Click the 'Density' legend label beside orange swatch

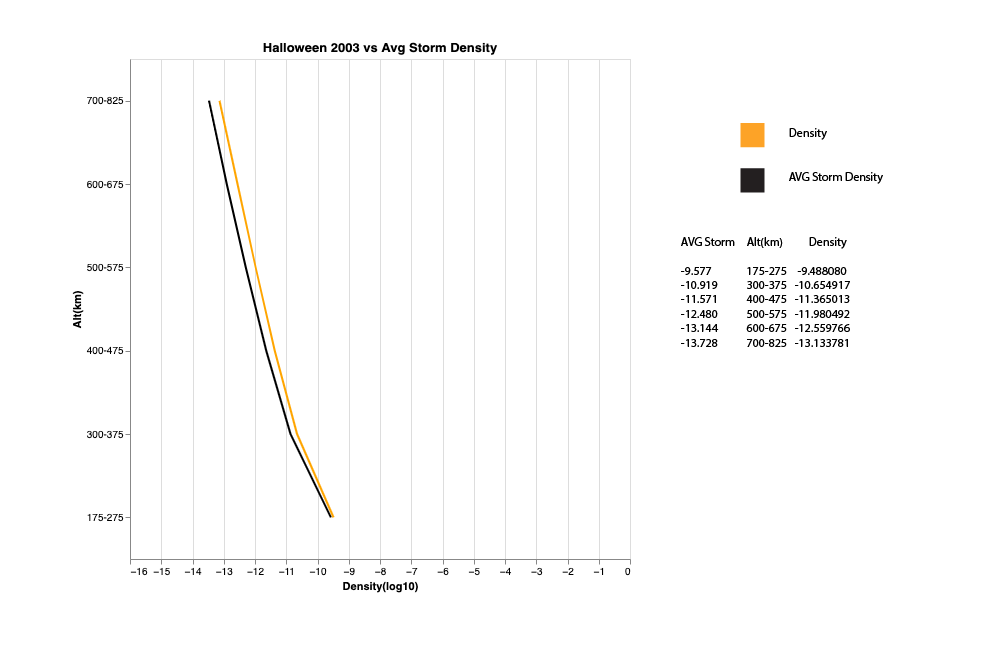(807, 133)
